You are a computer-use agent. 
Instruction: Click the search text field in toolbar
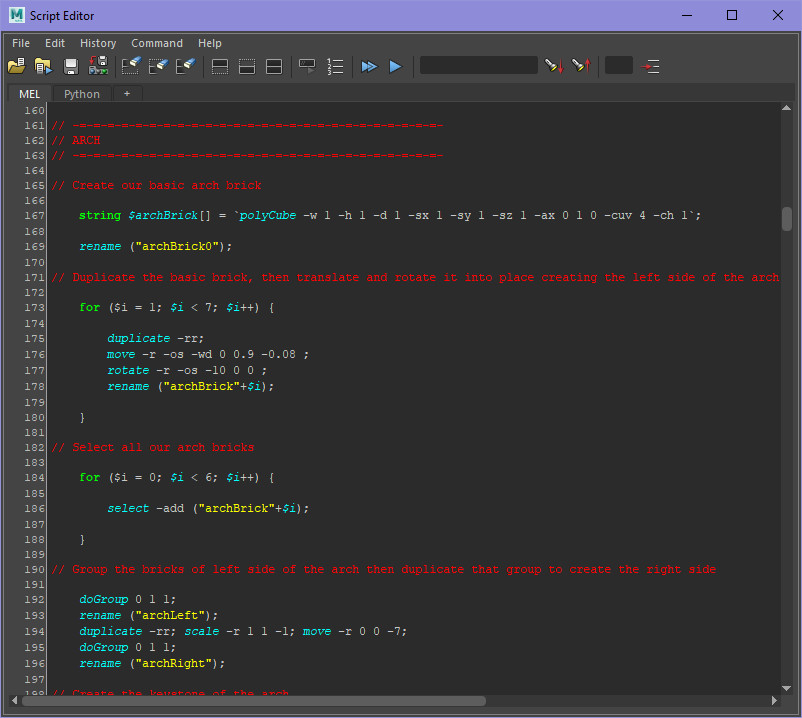[x=479, y=65]
